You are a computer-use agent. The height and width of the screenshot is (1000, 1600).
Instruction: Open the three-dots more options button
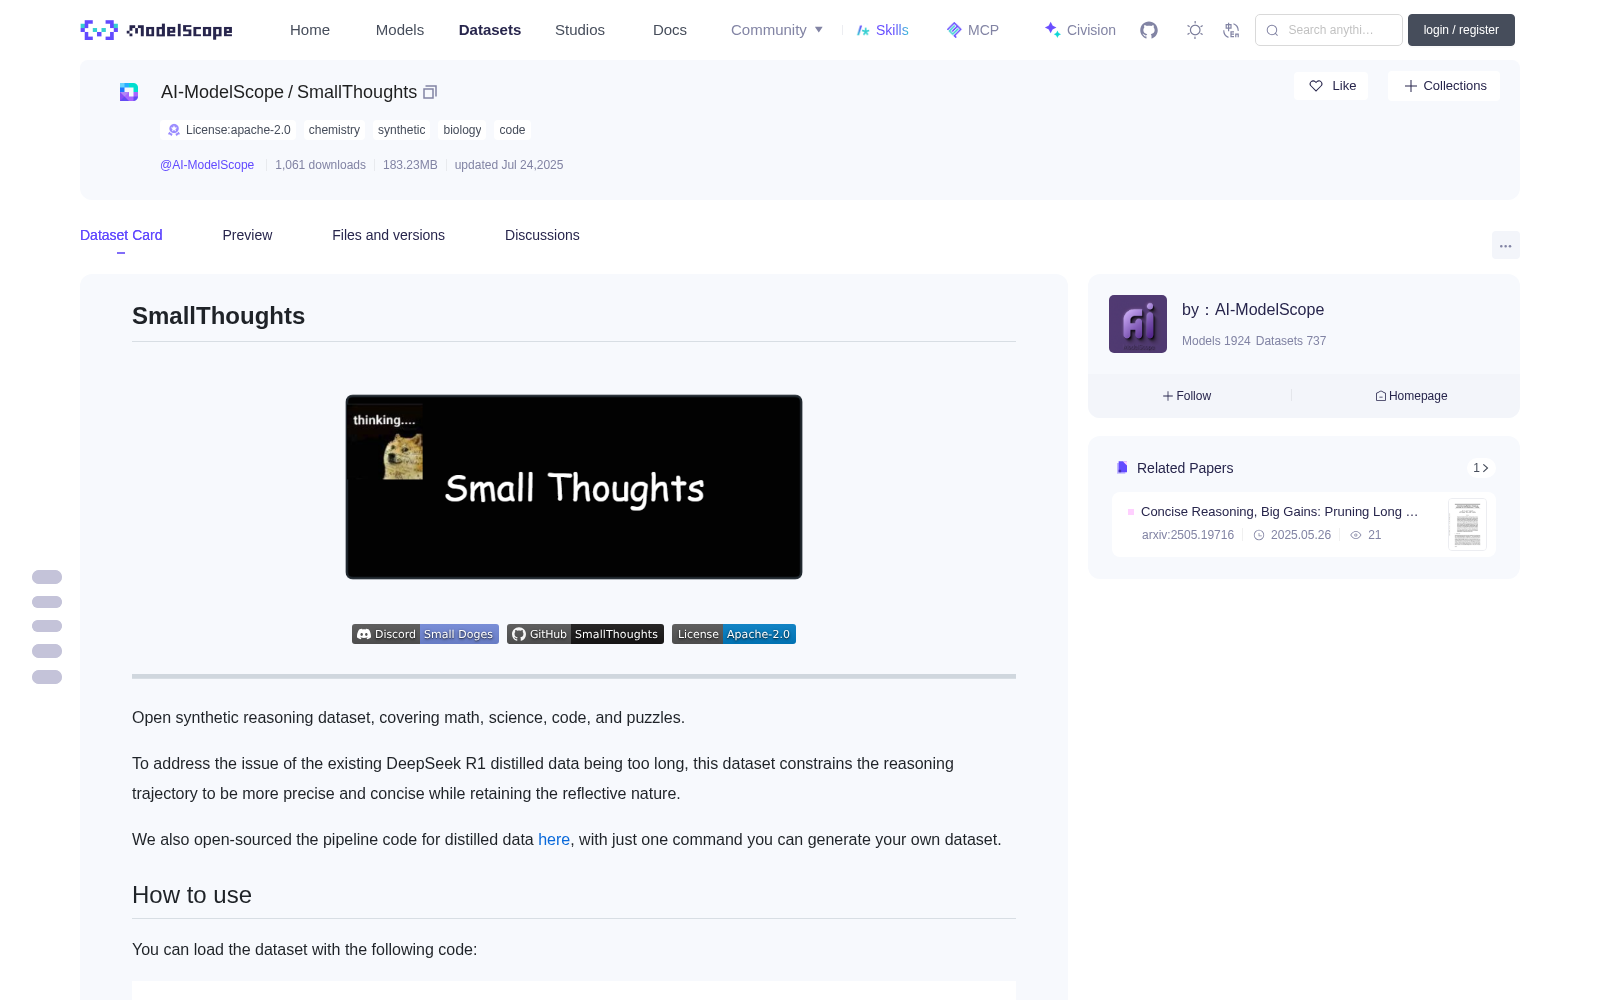pos(1505,245)
